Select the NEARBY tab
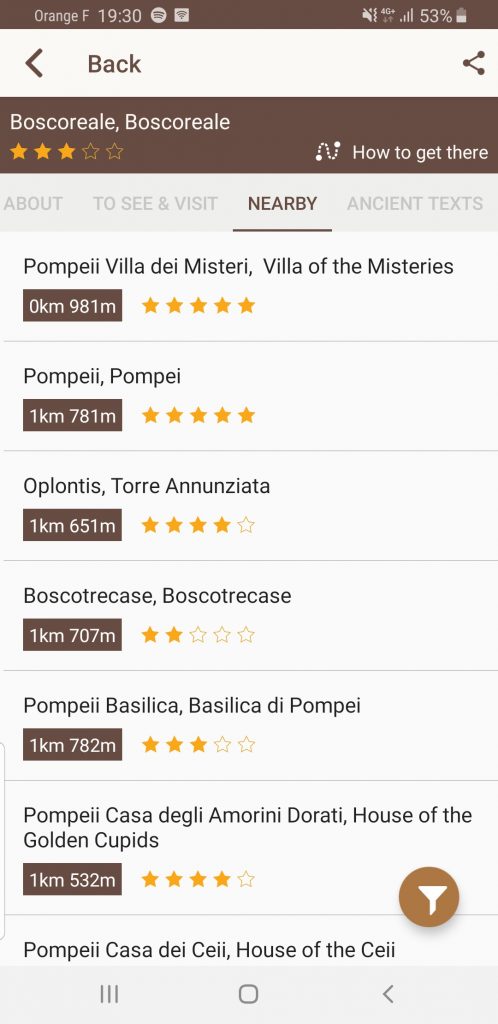The height and width of the screenshot is (1024, 498). pos(282,203)
